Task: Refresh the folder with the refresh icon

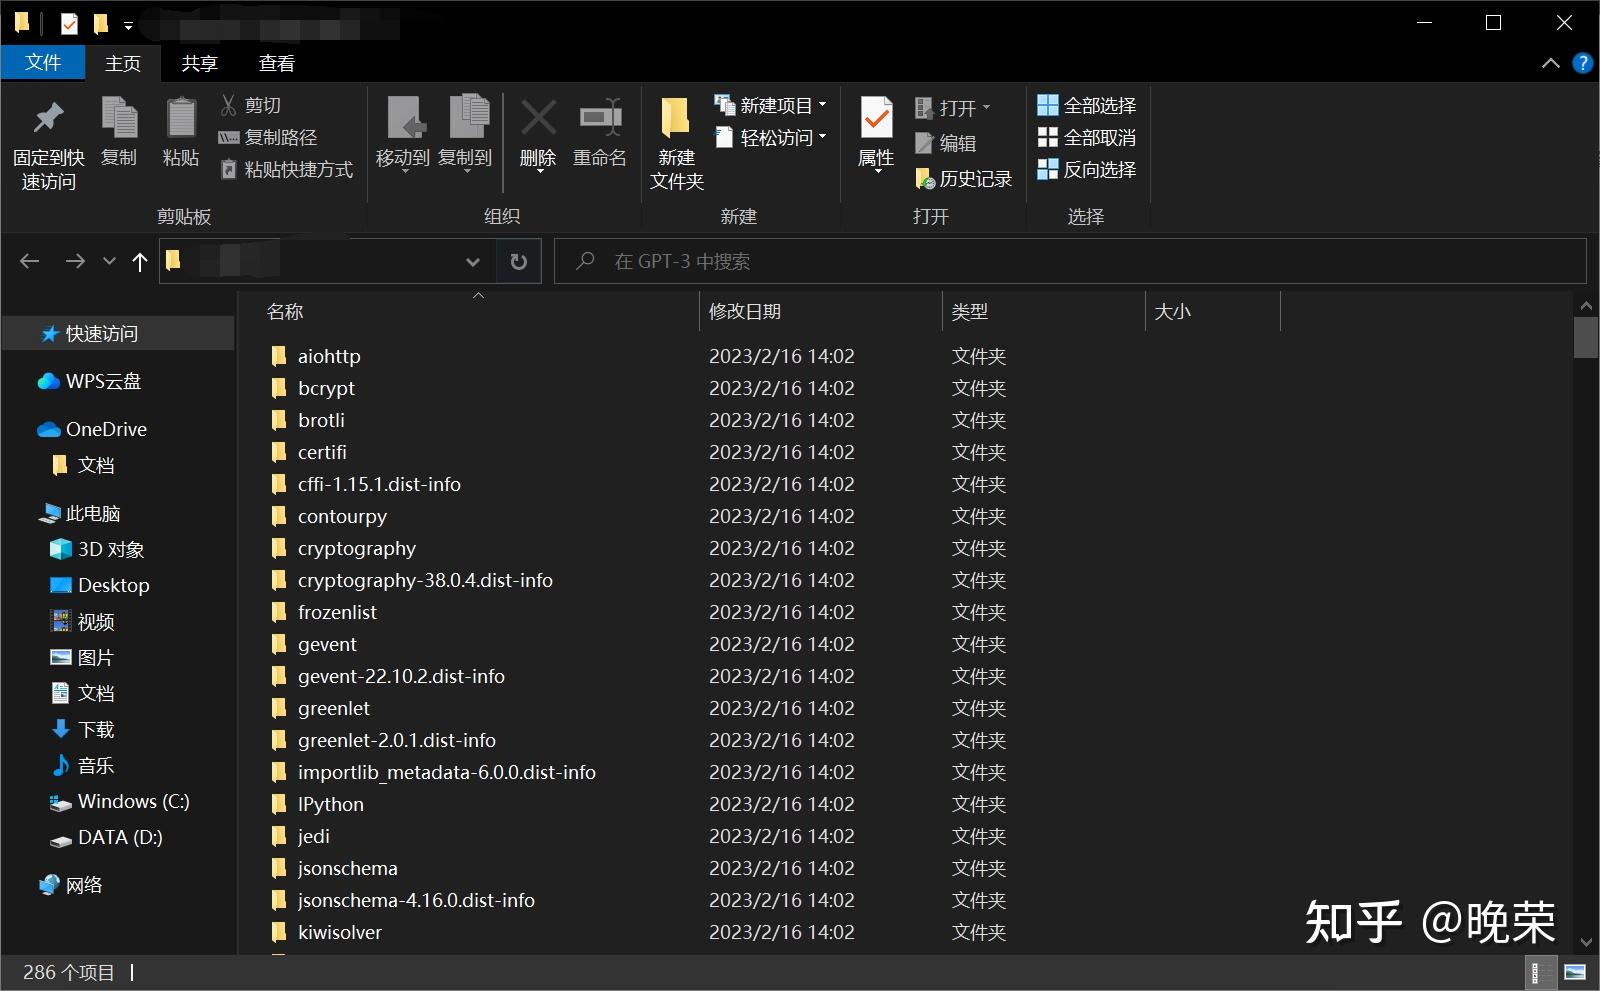Action: [x=518, y=261]
